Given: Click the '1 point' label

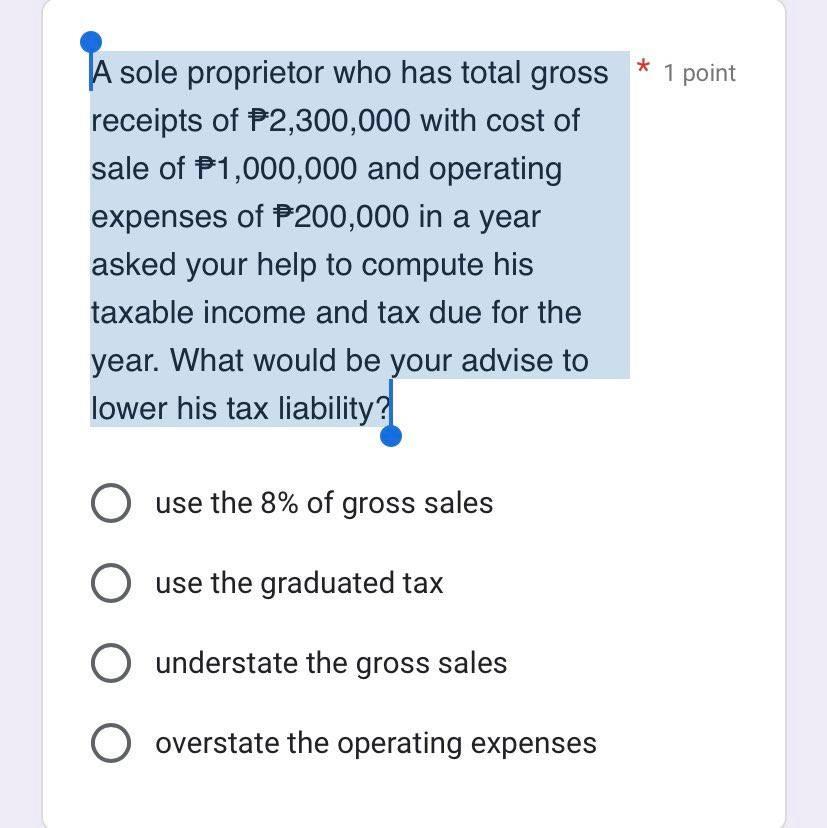Looking at the screenshot, I should point(699,72).
